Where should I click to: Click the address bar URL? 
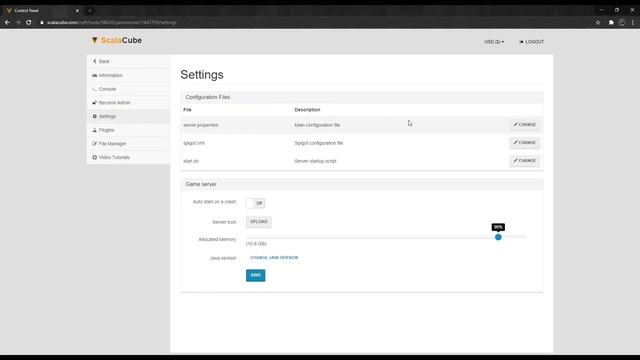[111, 22]
